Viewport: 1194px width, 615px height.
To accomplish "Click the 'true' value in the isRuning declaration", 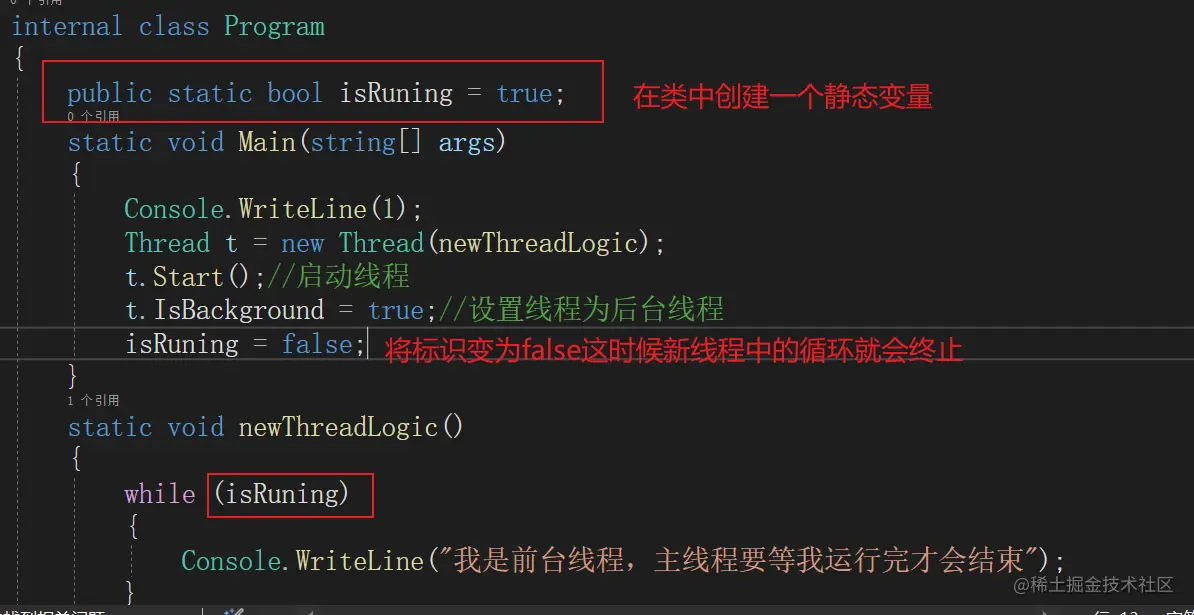I will [x=524, y=94].
